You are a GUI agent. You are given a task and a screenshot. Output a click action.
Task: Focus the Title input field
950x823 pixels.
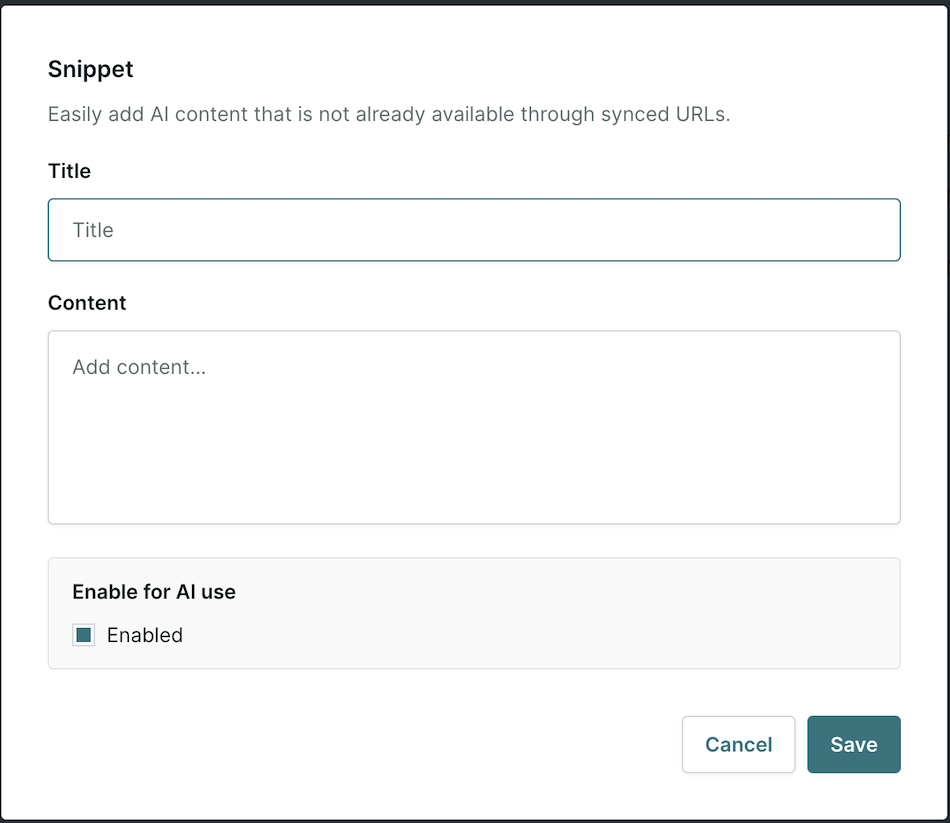click(474, 230)
